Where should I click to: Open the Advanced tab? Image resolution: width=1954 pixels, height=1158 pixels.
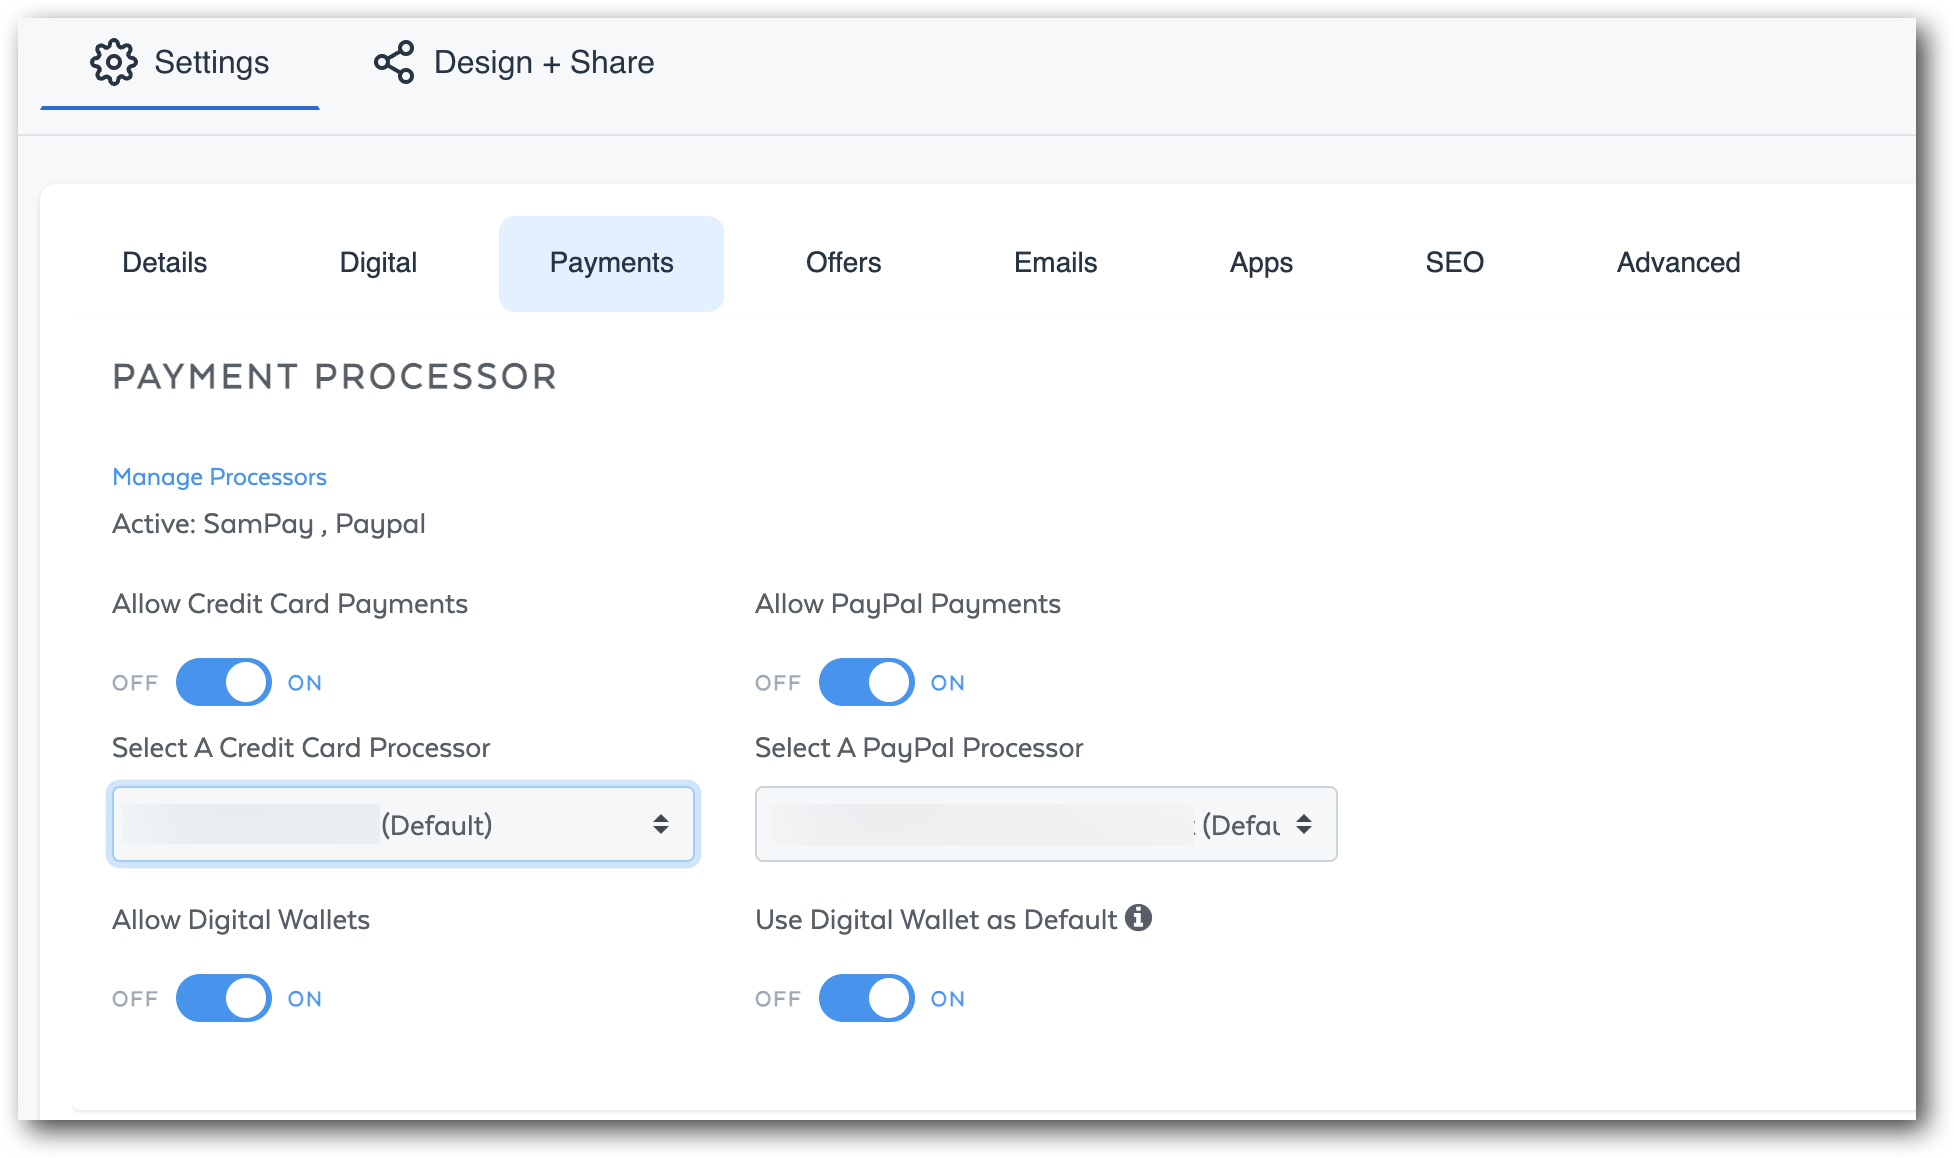click(1678, 263)
